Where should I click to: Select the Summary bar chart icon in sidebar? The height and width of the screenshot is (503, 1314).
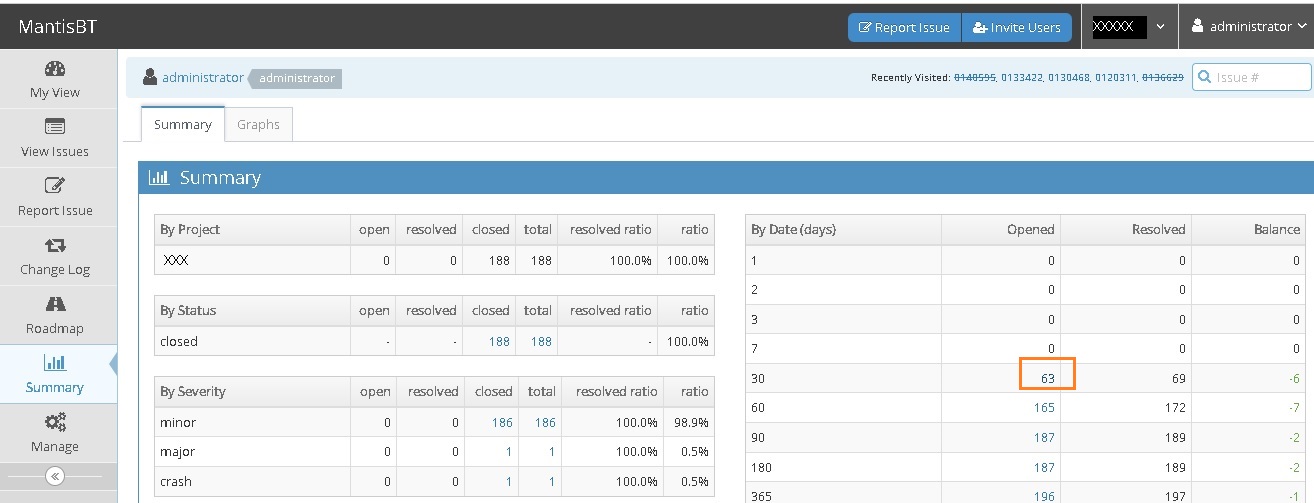click(55, 363)
